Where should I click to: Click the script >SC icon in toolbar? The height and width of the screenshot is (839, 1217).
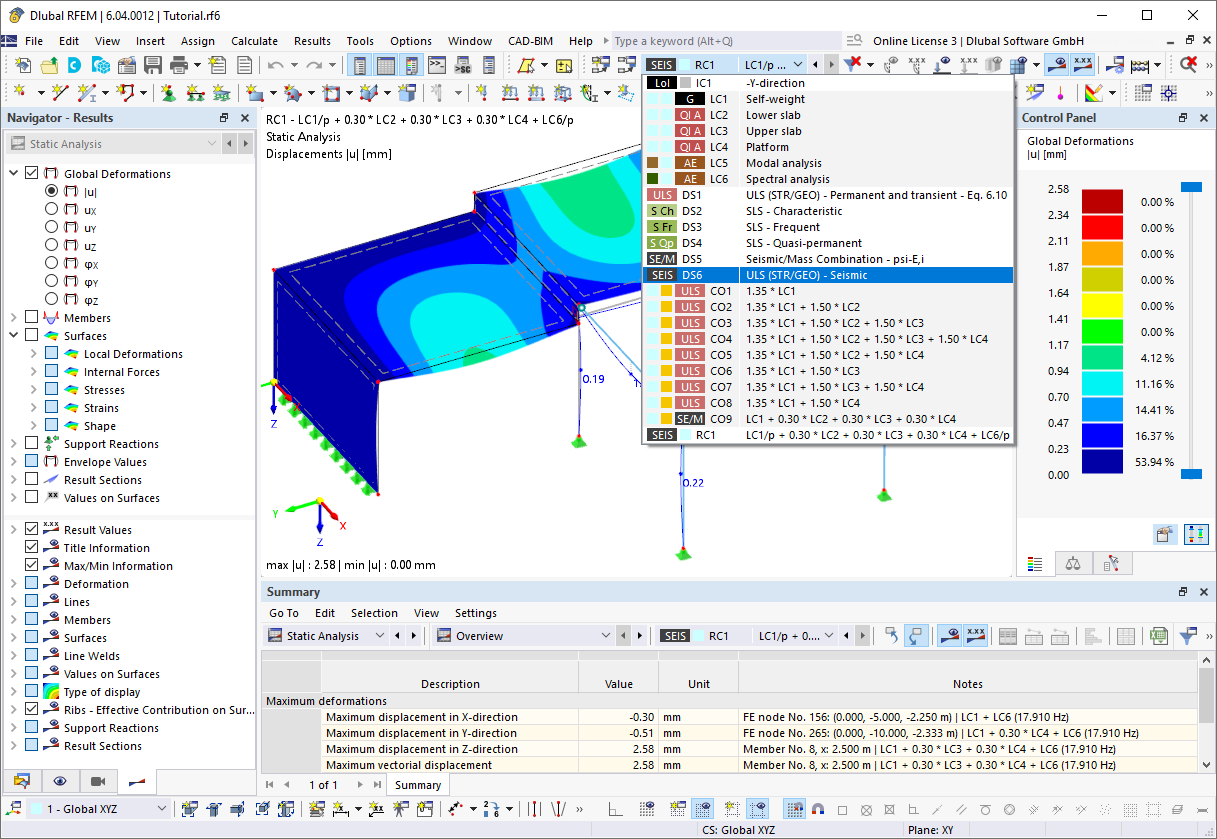462,65
